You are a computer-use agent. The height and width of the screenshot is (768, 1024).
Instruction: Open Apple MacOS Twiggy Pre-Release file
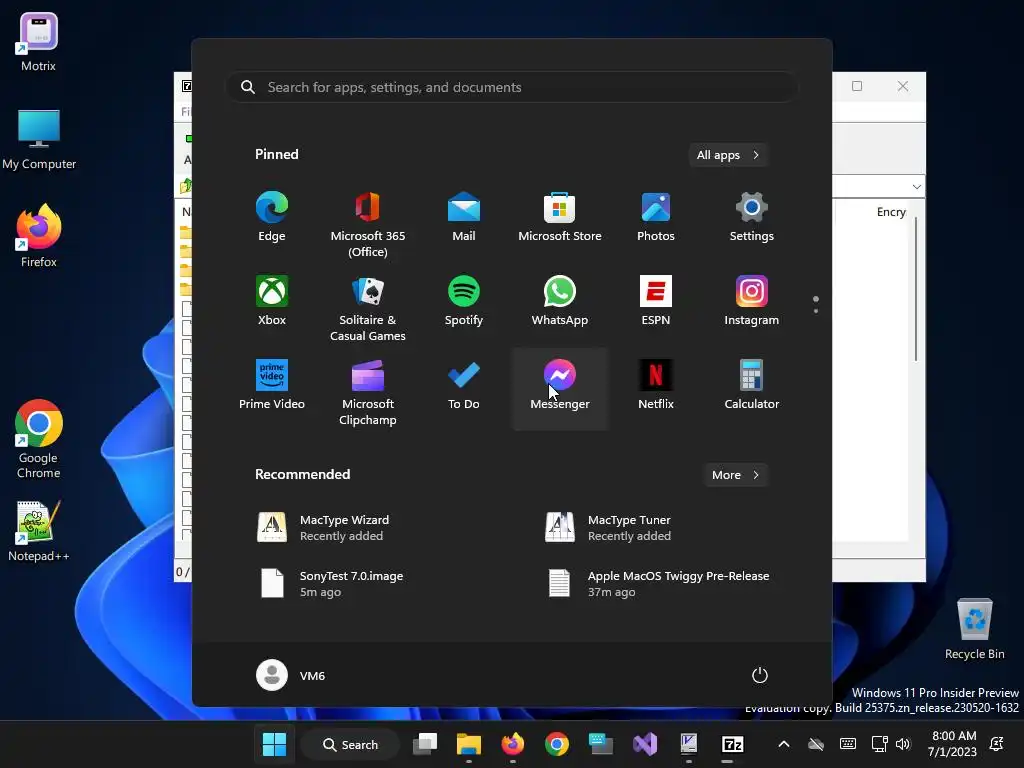point(660,584)
